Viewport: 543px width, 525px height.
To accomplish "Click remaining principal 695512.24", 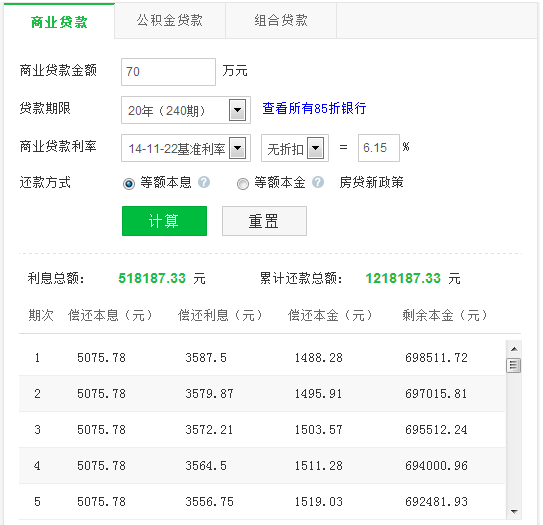I will point(436,429).
